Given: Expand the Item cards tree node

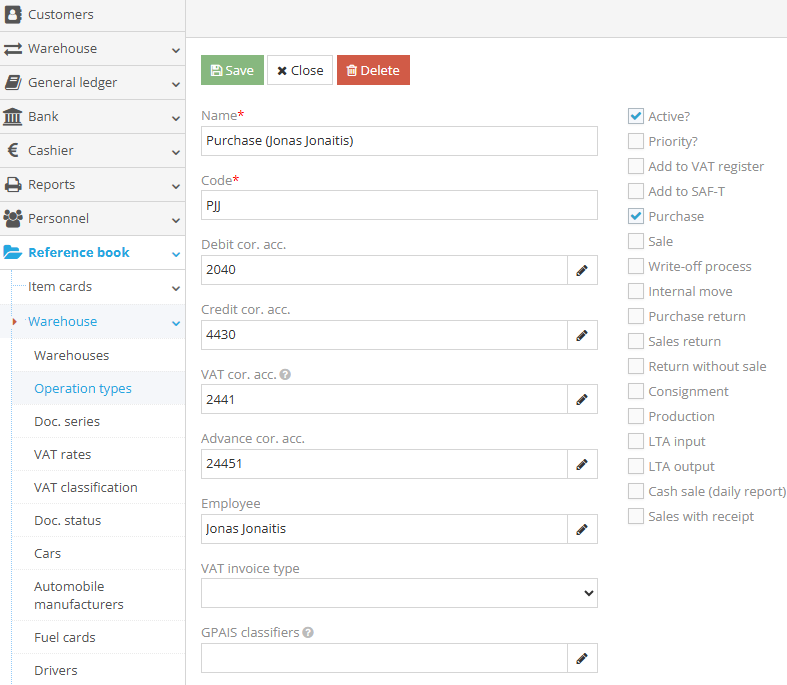Looking at the screenshot, I should click(x=92, y=287).
